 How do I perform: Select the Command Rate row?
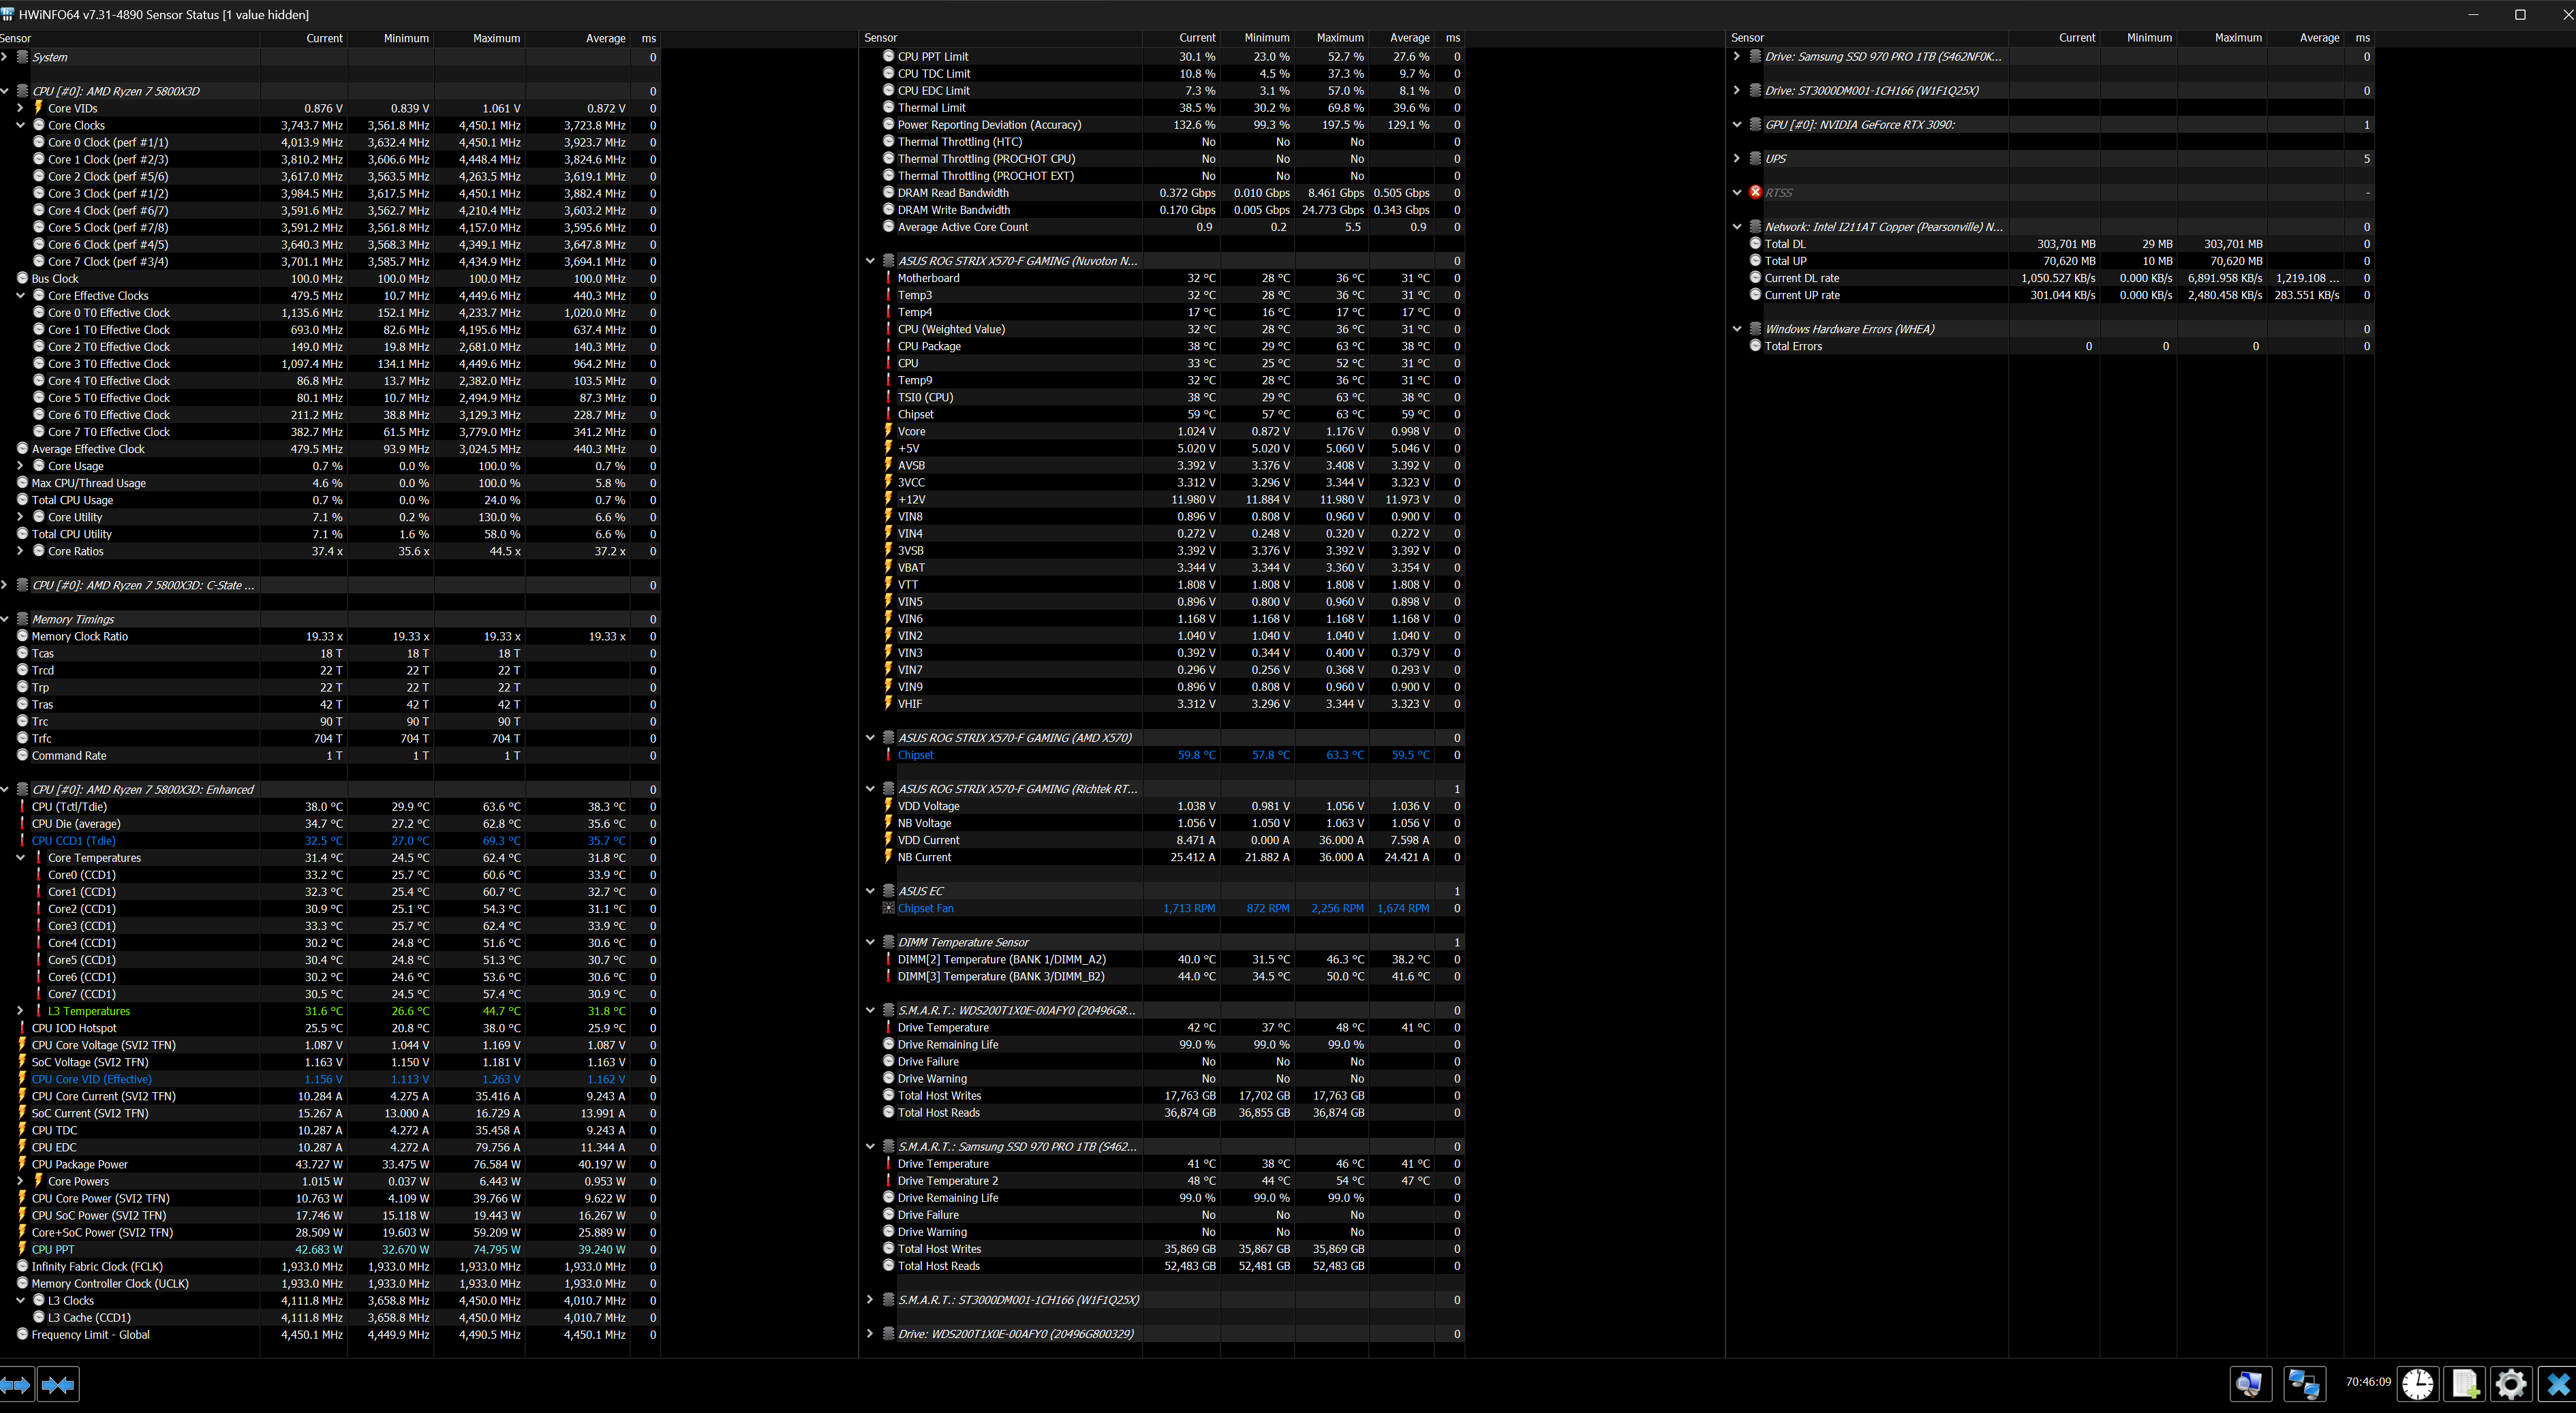point(329,755)
